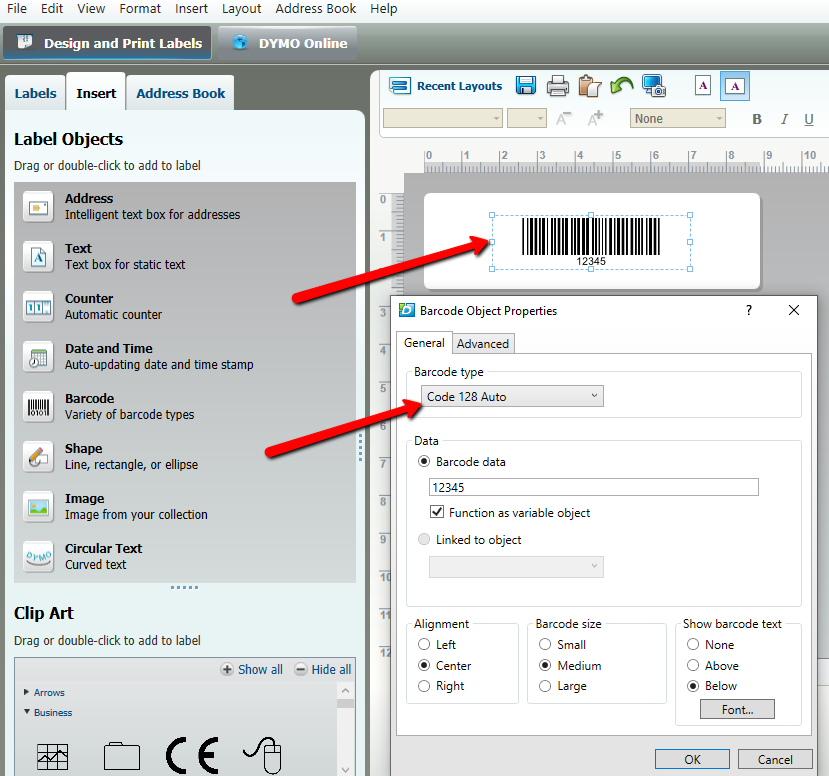Click the Save layout icon
The width and height of the screenshot is (829, 776).
point(526,86)
